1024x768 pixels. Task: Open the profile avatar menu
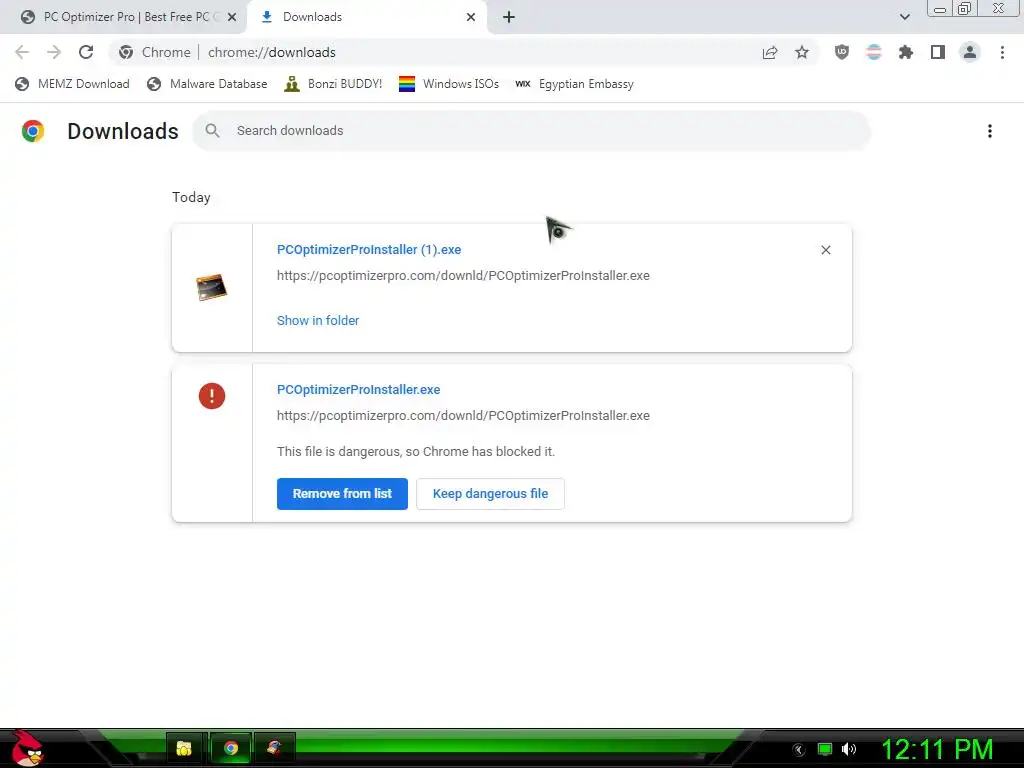[970, 52]
